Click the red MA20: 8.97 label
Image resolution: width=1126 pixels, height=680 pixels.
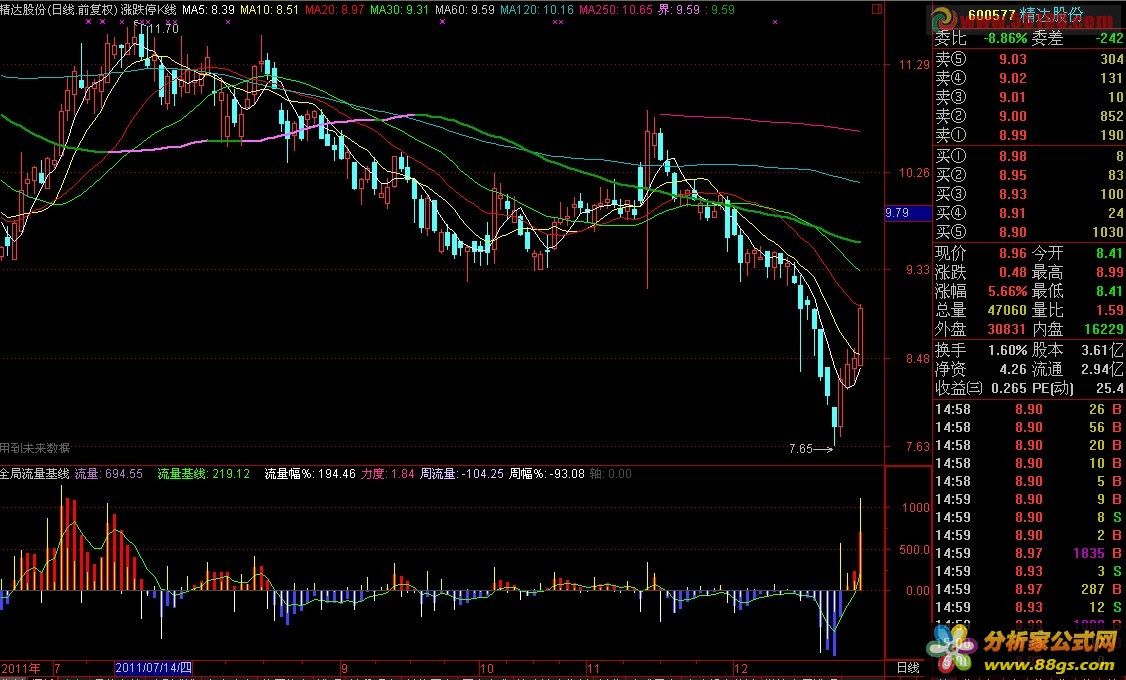click(335, 9)
